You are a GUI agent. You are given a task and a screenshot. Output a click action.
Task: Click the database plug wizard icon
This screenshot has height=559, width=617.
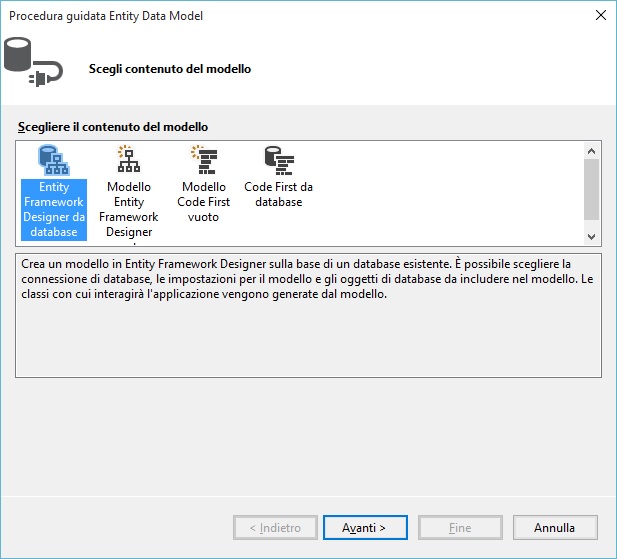click(x=33, y=62)
